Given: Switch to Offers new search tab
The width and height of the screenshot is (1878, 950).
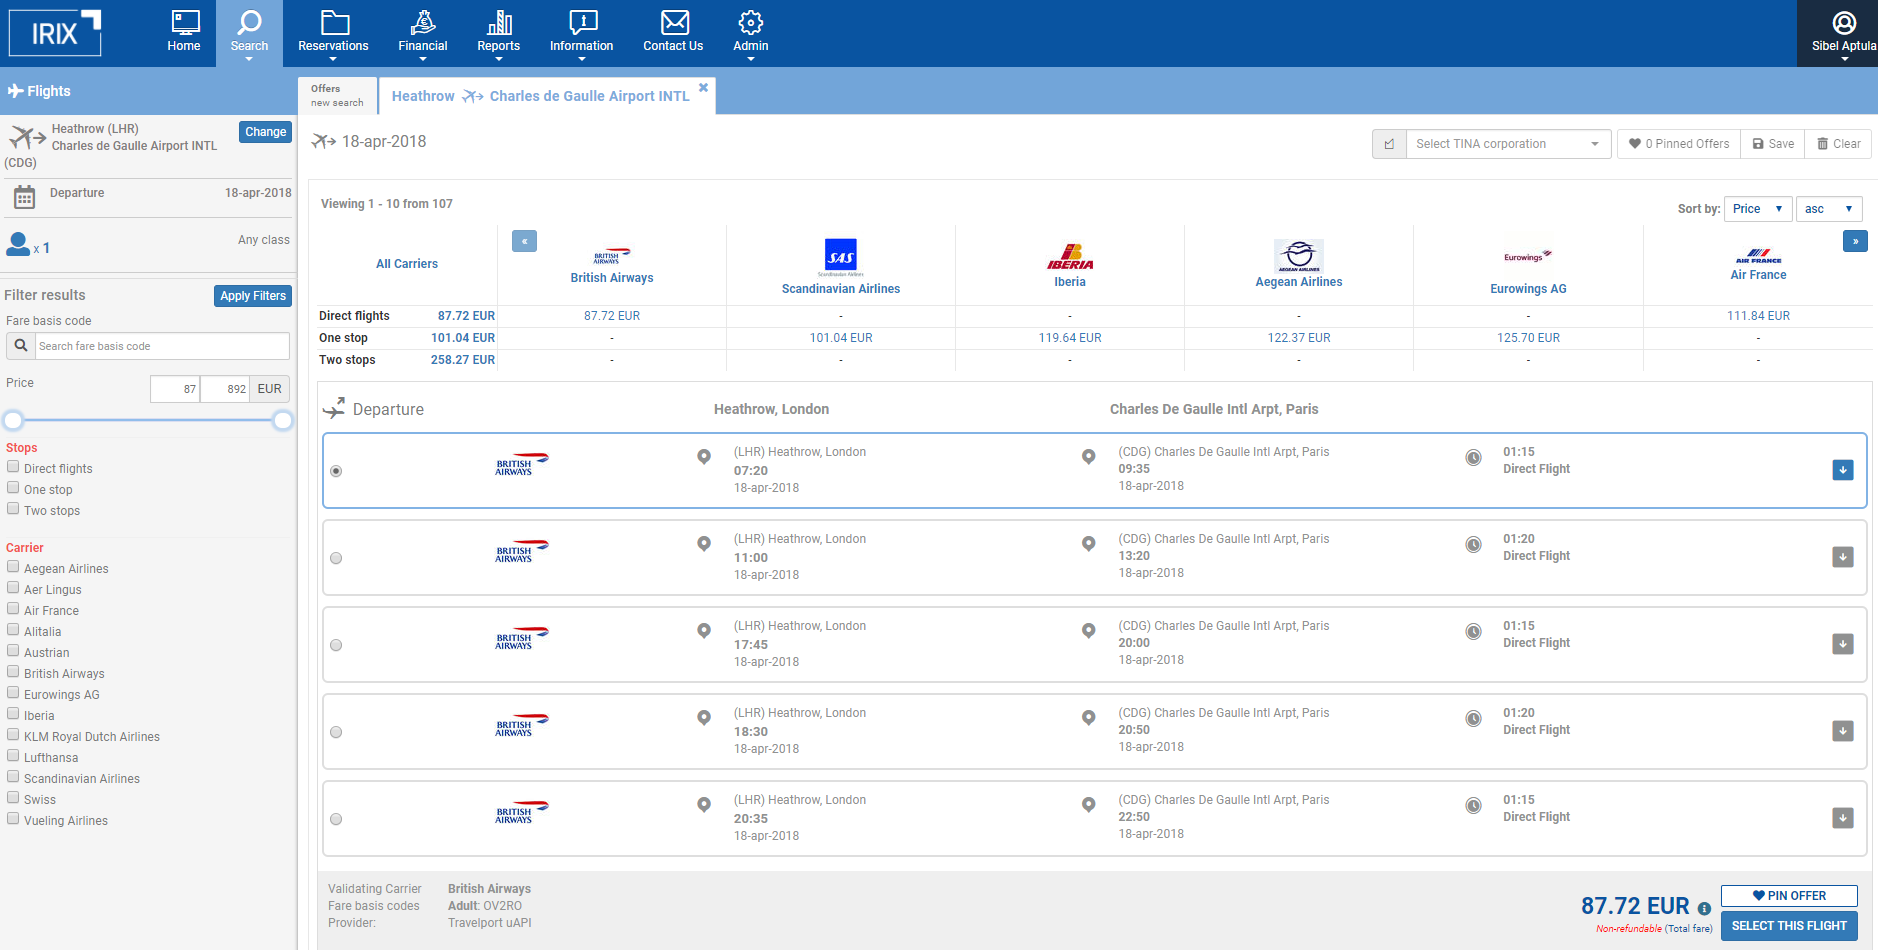Looking at the screenshot, I should click(x=337, y=96).
